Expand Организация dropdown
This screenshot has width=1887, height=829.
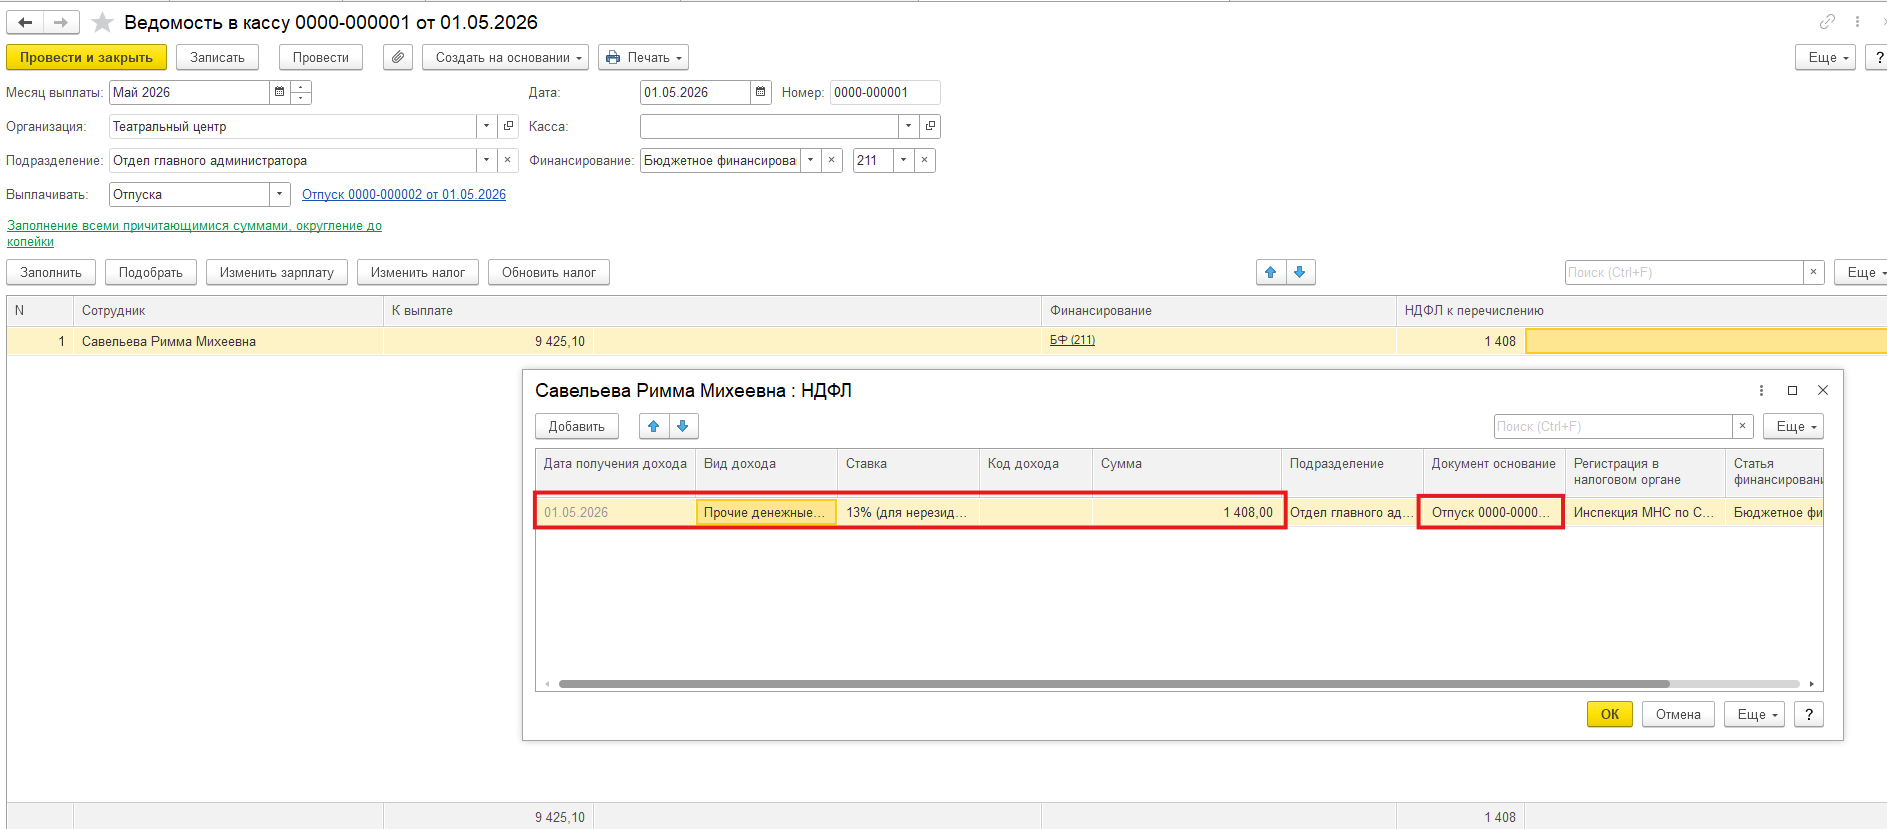pyautogui.click(x=487, y=126)
